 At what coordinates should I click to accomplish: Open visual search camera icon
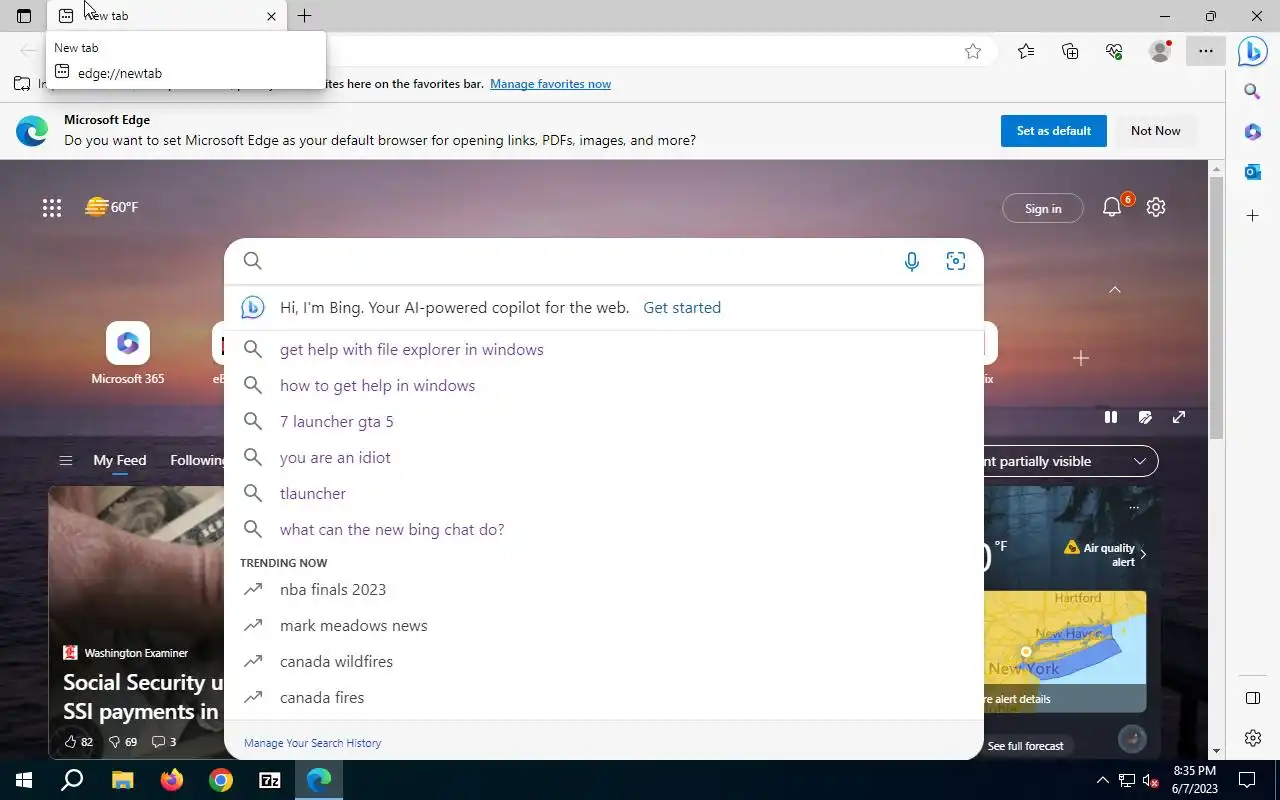tap(956, 262)
